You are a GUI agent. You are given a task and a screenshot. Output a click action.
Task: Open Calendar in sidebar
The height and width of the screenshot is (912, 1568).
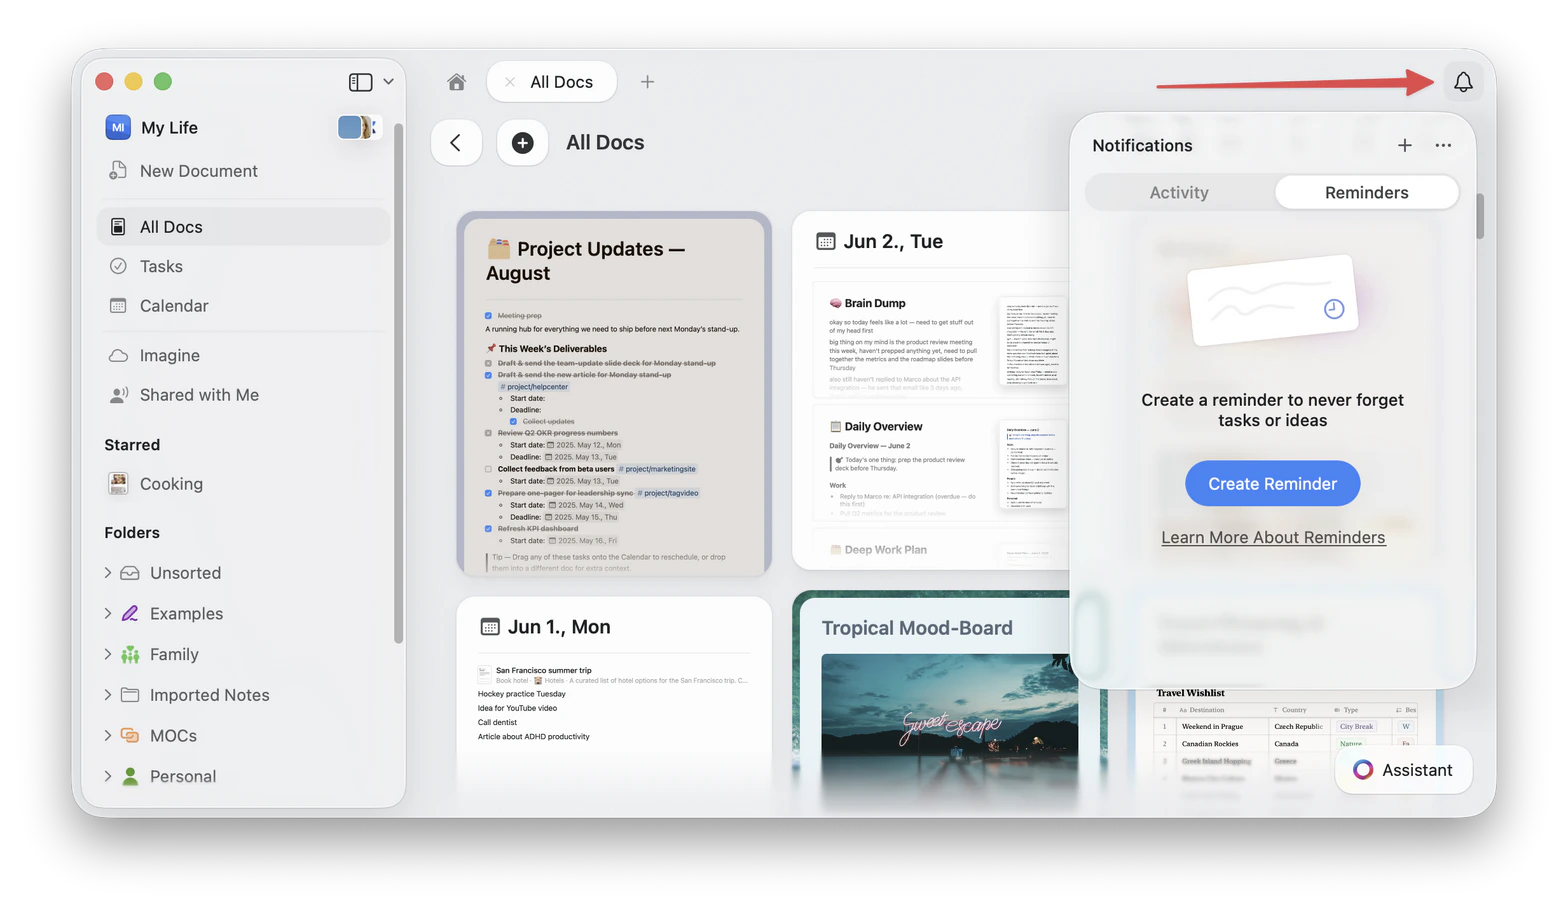[x=243, y=306]
